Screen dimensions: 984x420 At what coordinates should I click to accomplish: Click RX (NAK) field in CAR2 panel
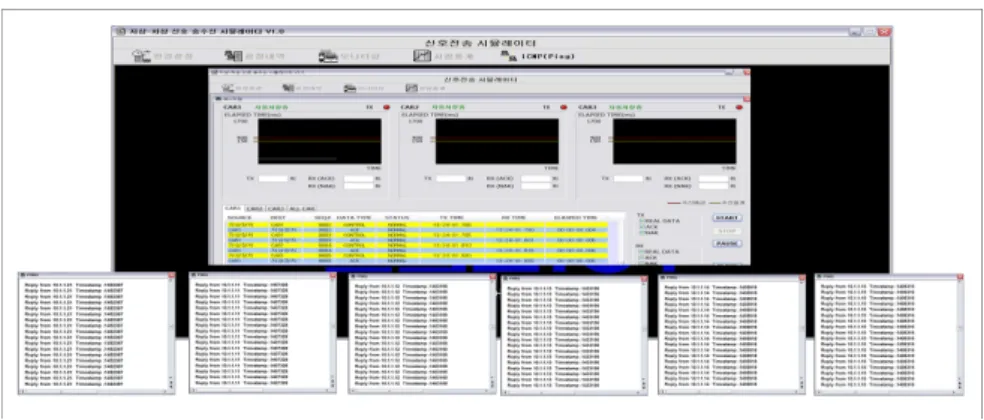click(536, 186)
